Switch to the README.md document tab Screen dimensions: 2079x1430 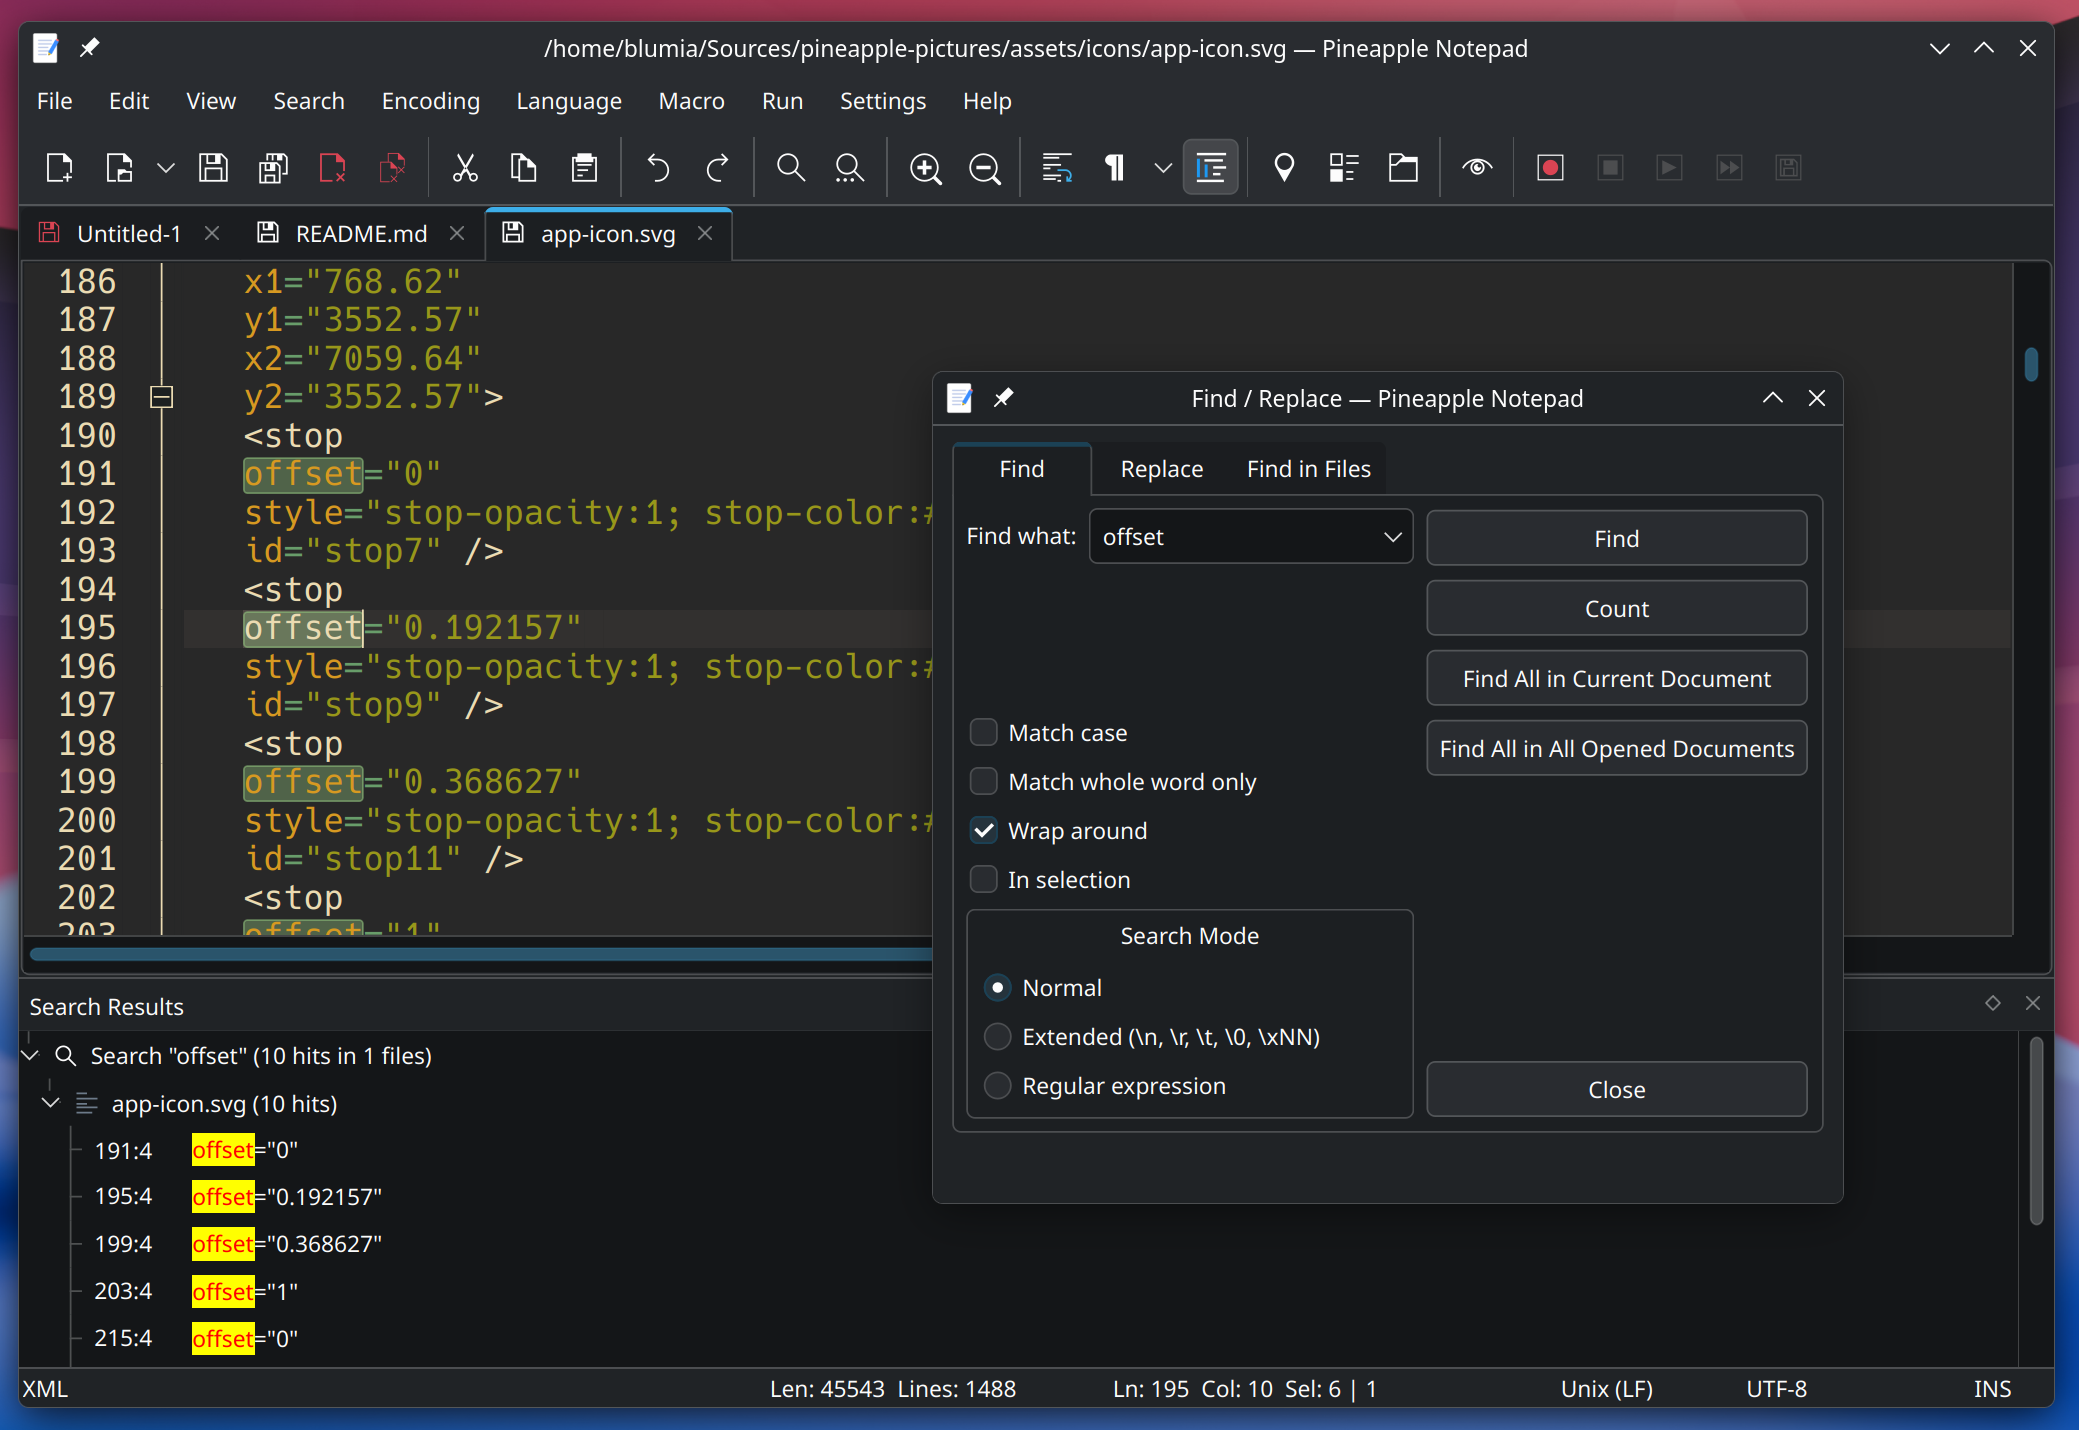pos(361,234)
